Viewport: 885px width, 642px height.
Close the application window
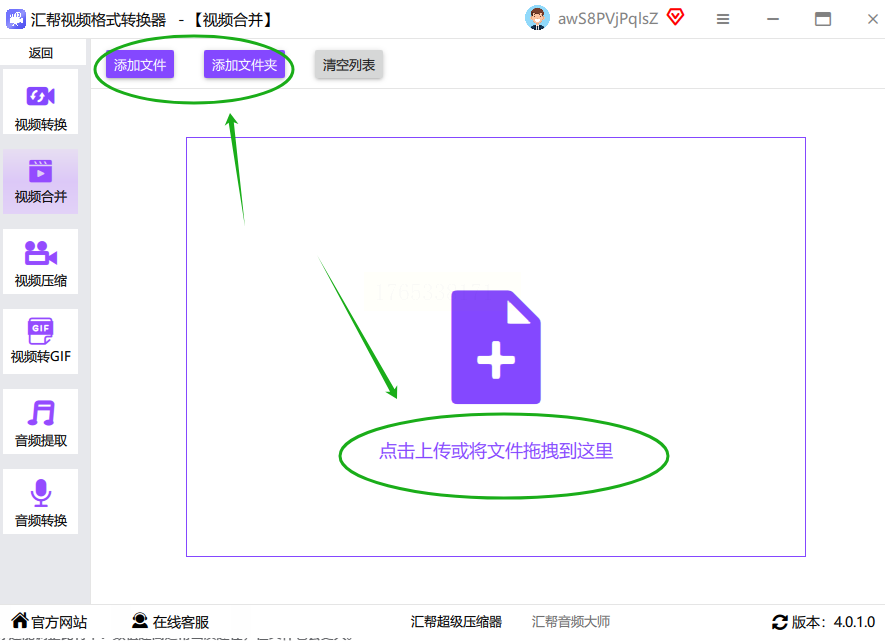pyautogui.click(x=873, y=19)
